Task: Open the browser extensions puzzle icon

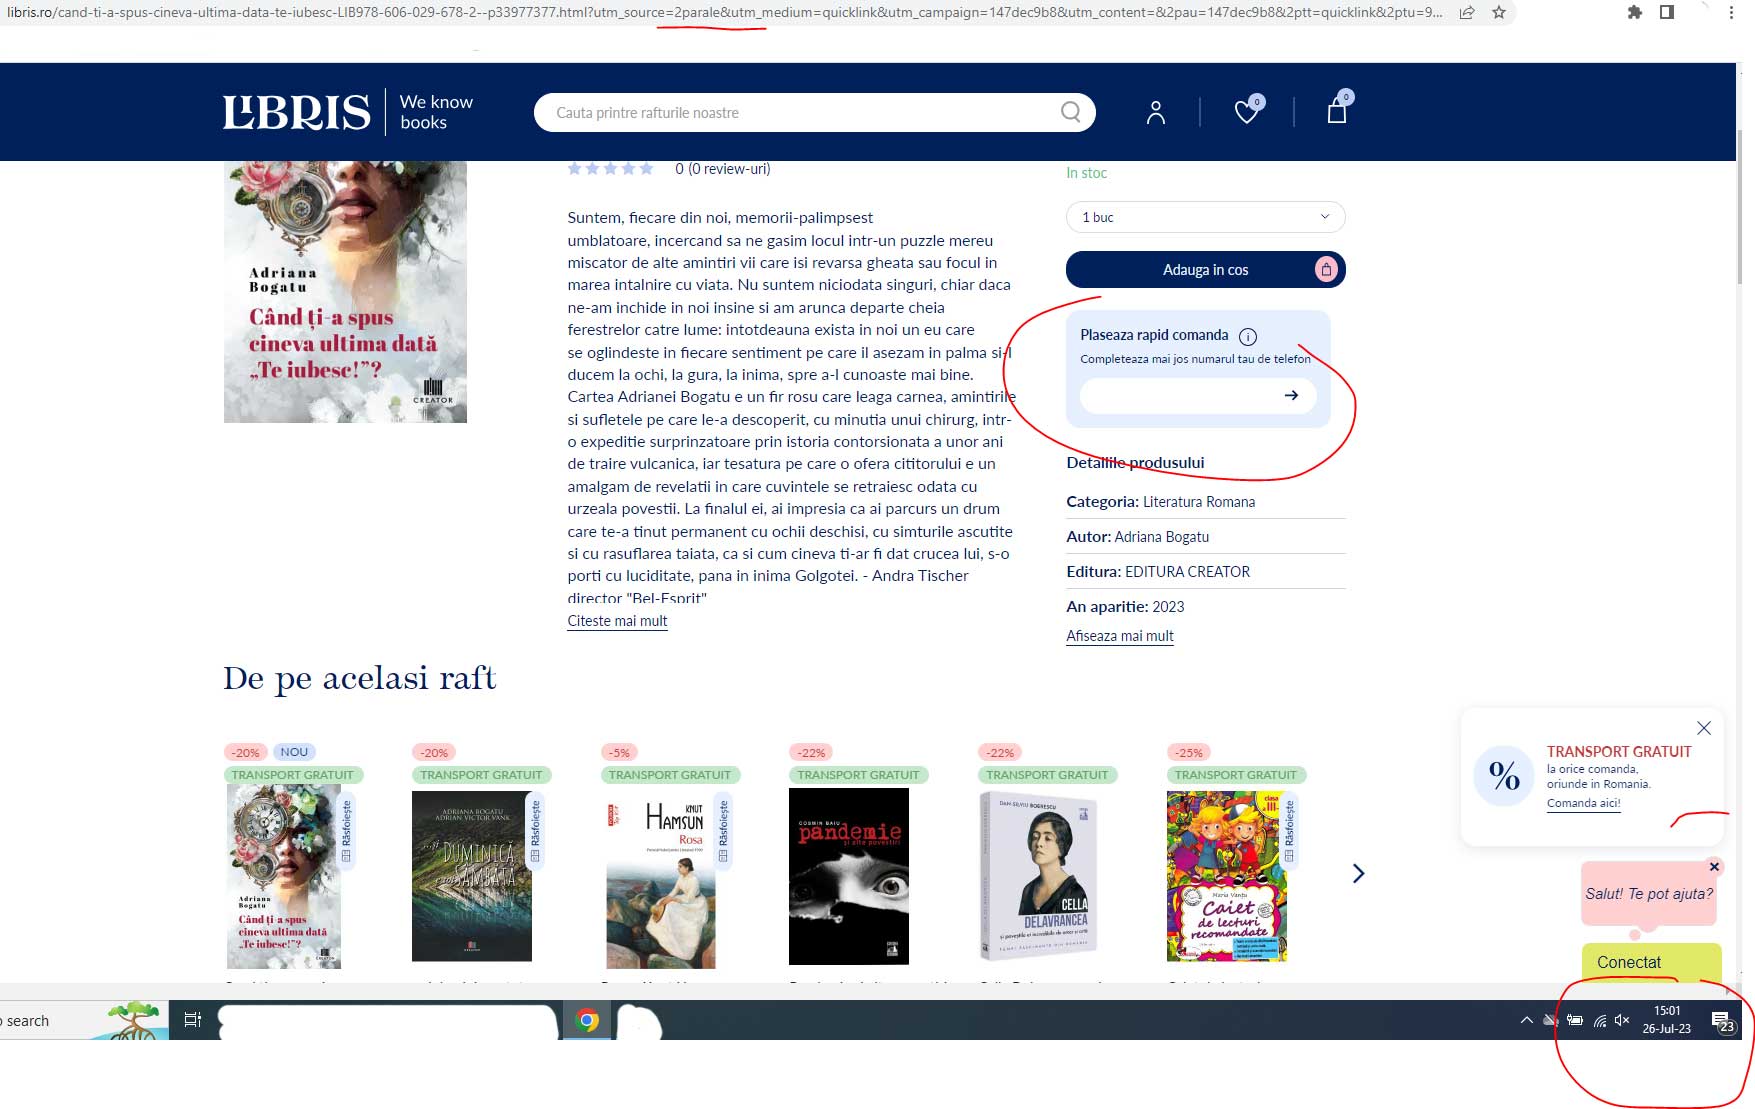Action: [x=1634, y=13]
